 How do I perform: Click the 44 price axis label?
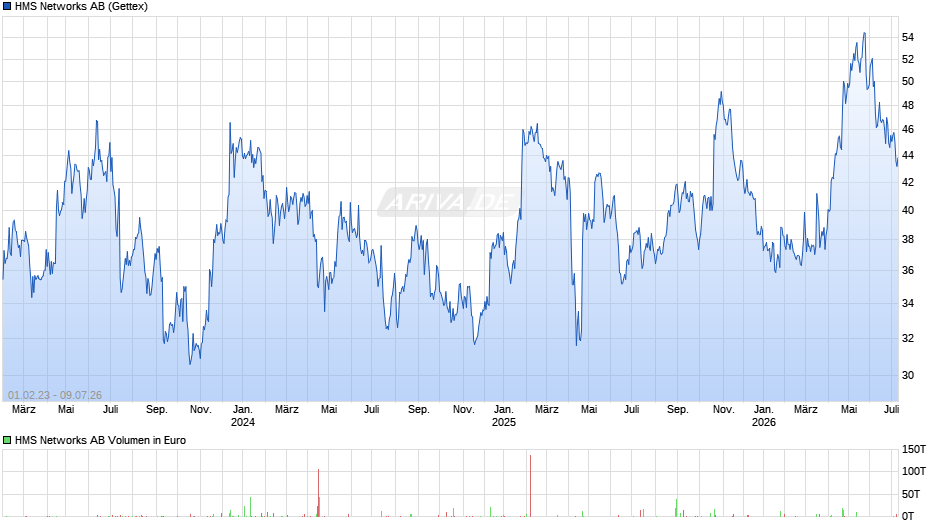coord(908,155)
